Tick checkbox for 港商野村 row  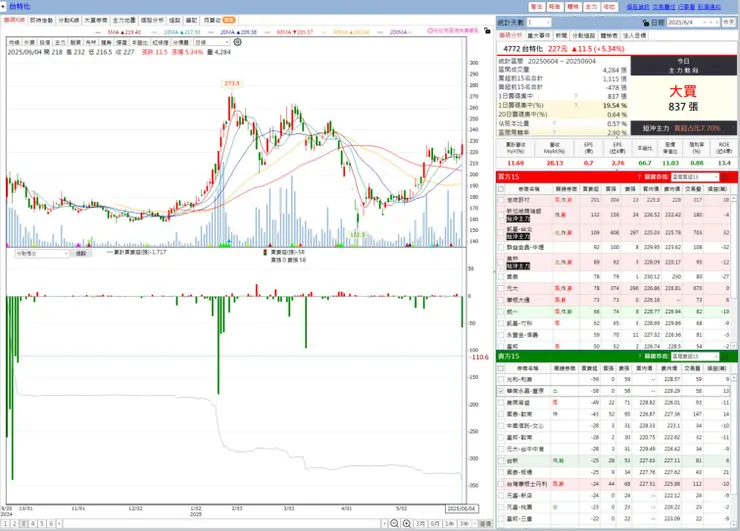pos(501,200)
